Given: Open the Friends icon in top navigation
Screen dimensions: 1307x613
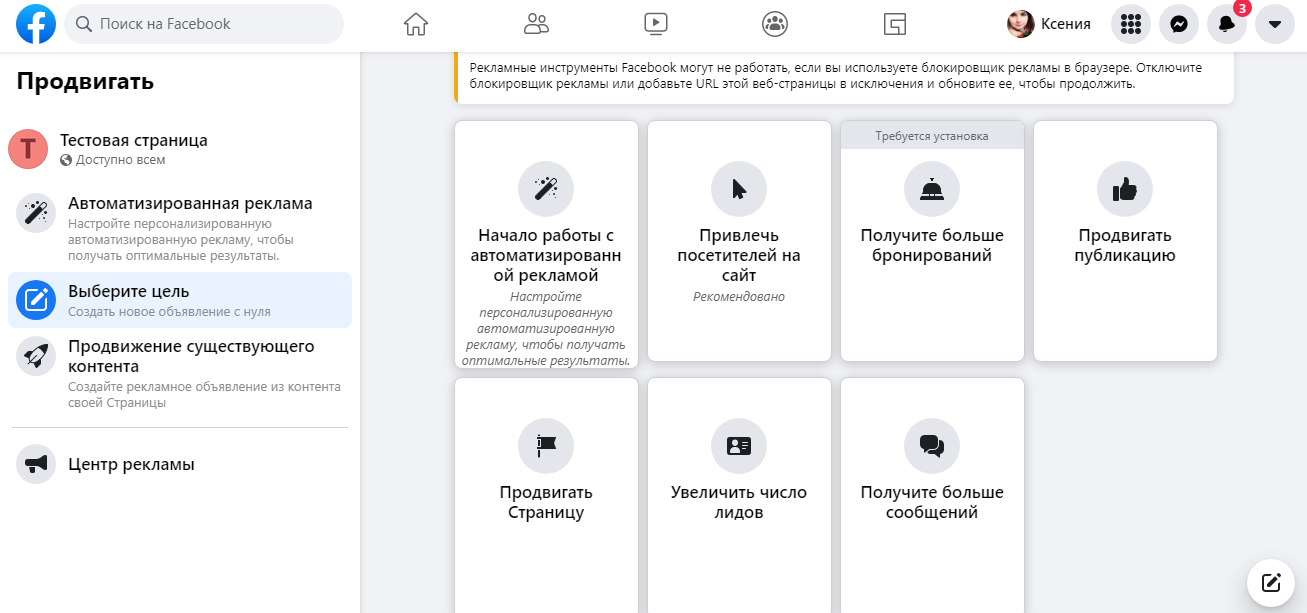Looking at the screenshot, I should tap(536, 24).
